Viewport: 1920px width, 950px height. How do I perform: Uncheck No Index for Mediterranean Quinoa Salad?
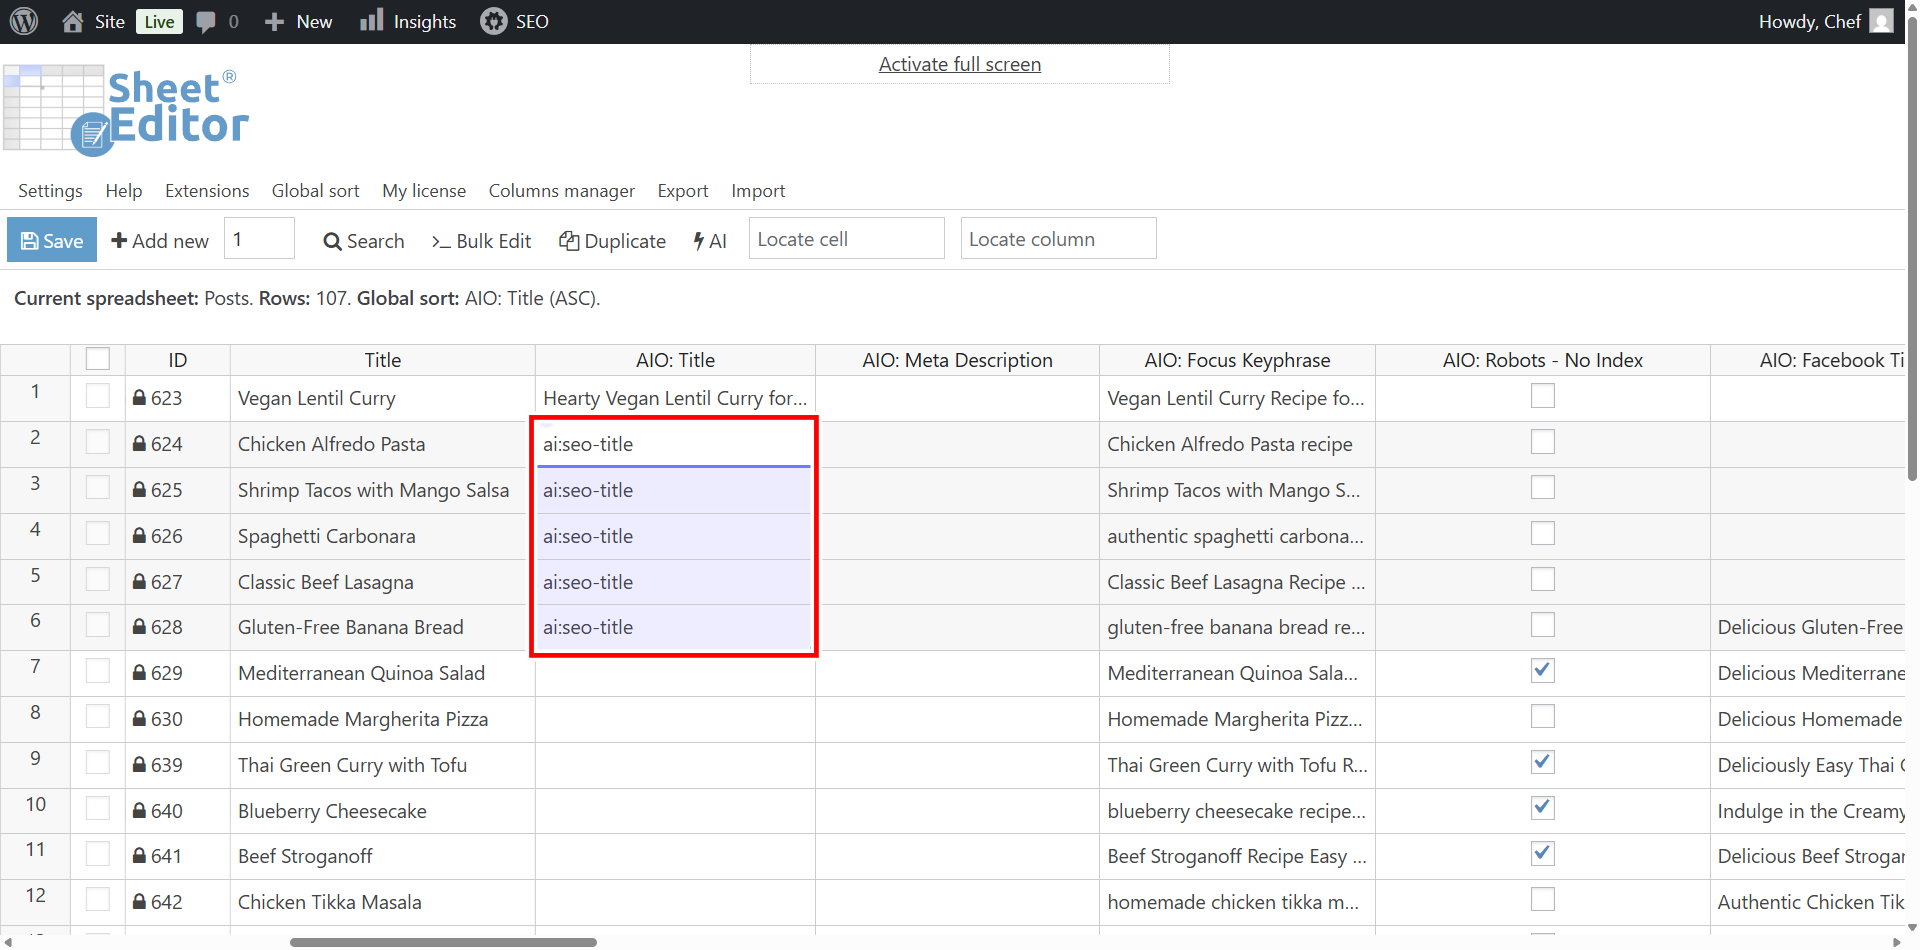[1542, 671]
